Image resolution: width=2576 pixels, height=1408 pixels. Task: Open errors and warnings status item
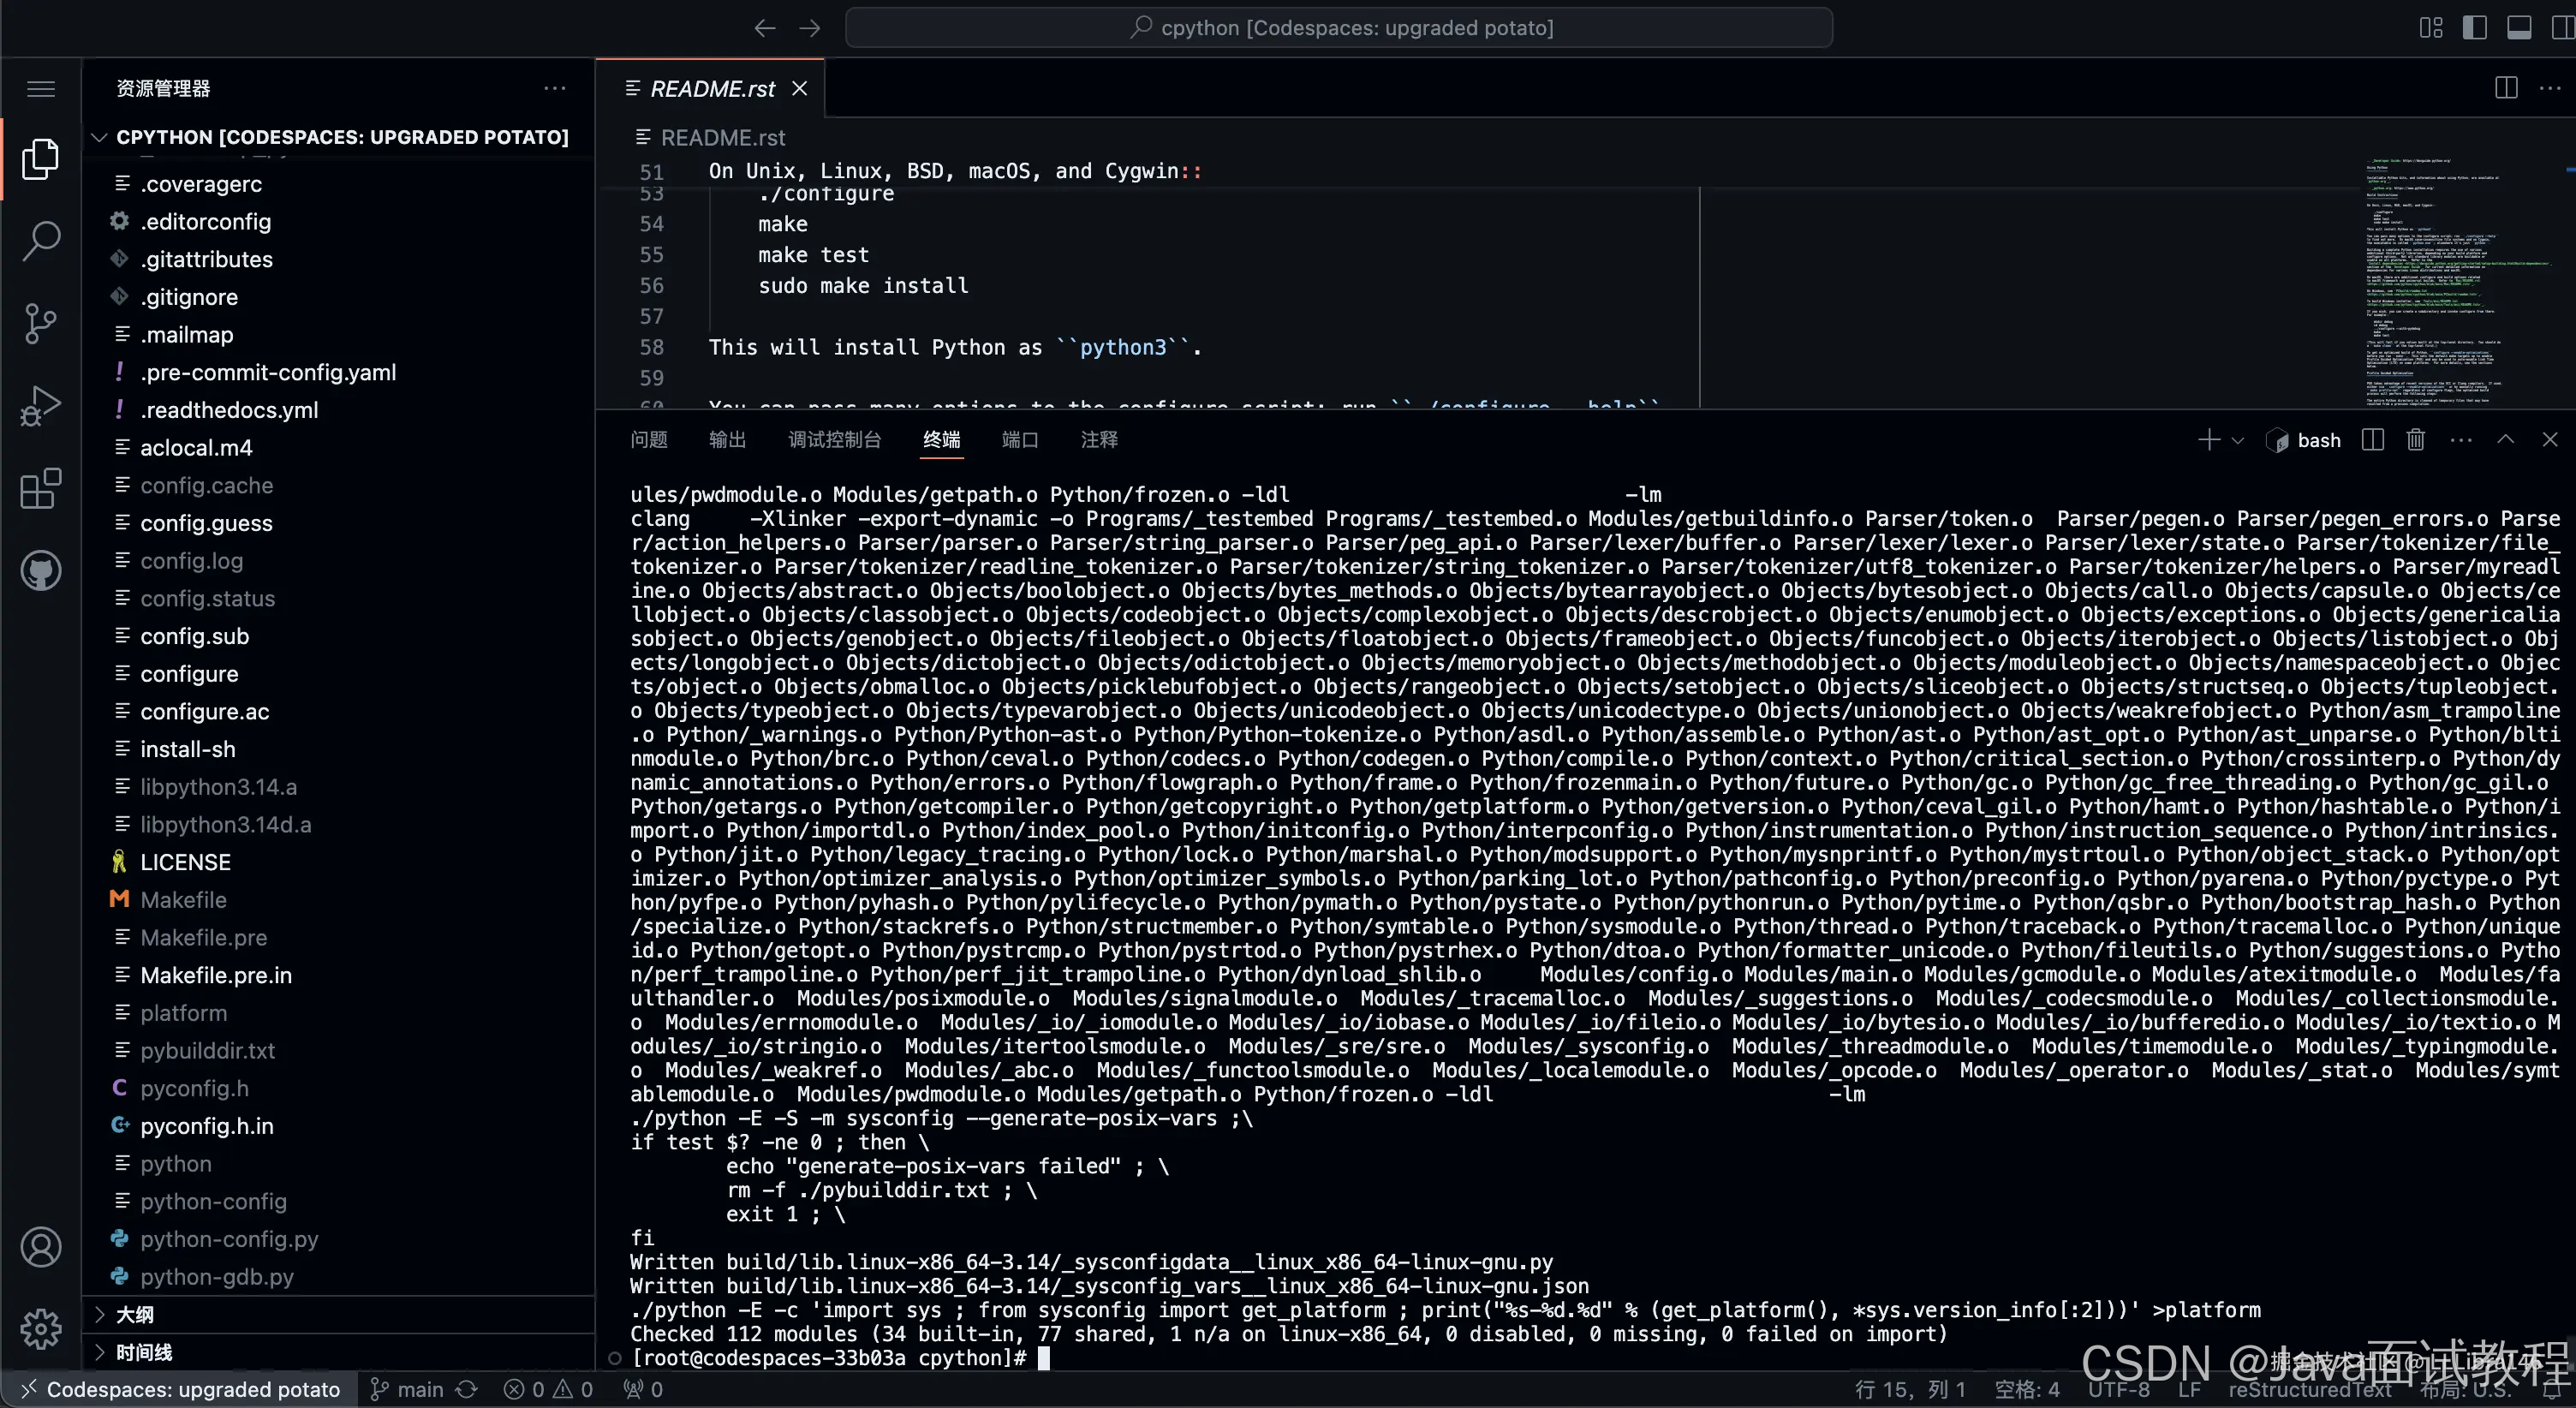pos(548,1389)
